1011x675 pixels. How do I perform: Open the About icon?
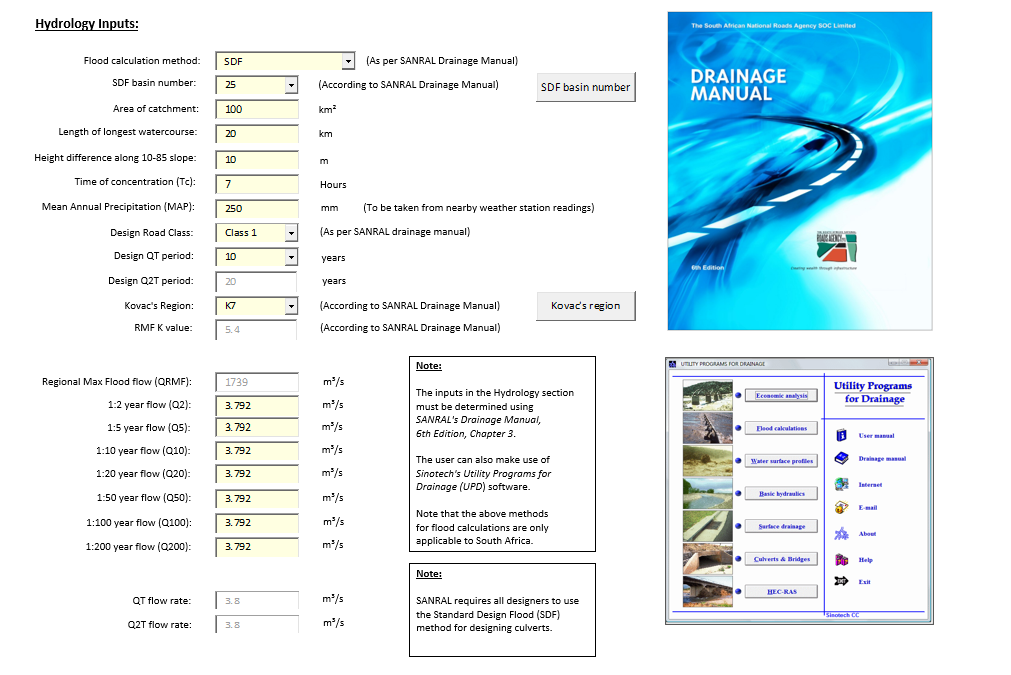841,534
